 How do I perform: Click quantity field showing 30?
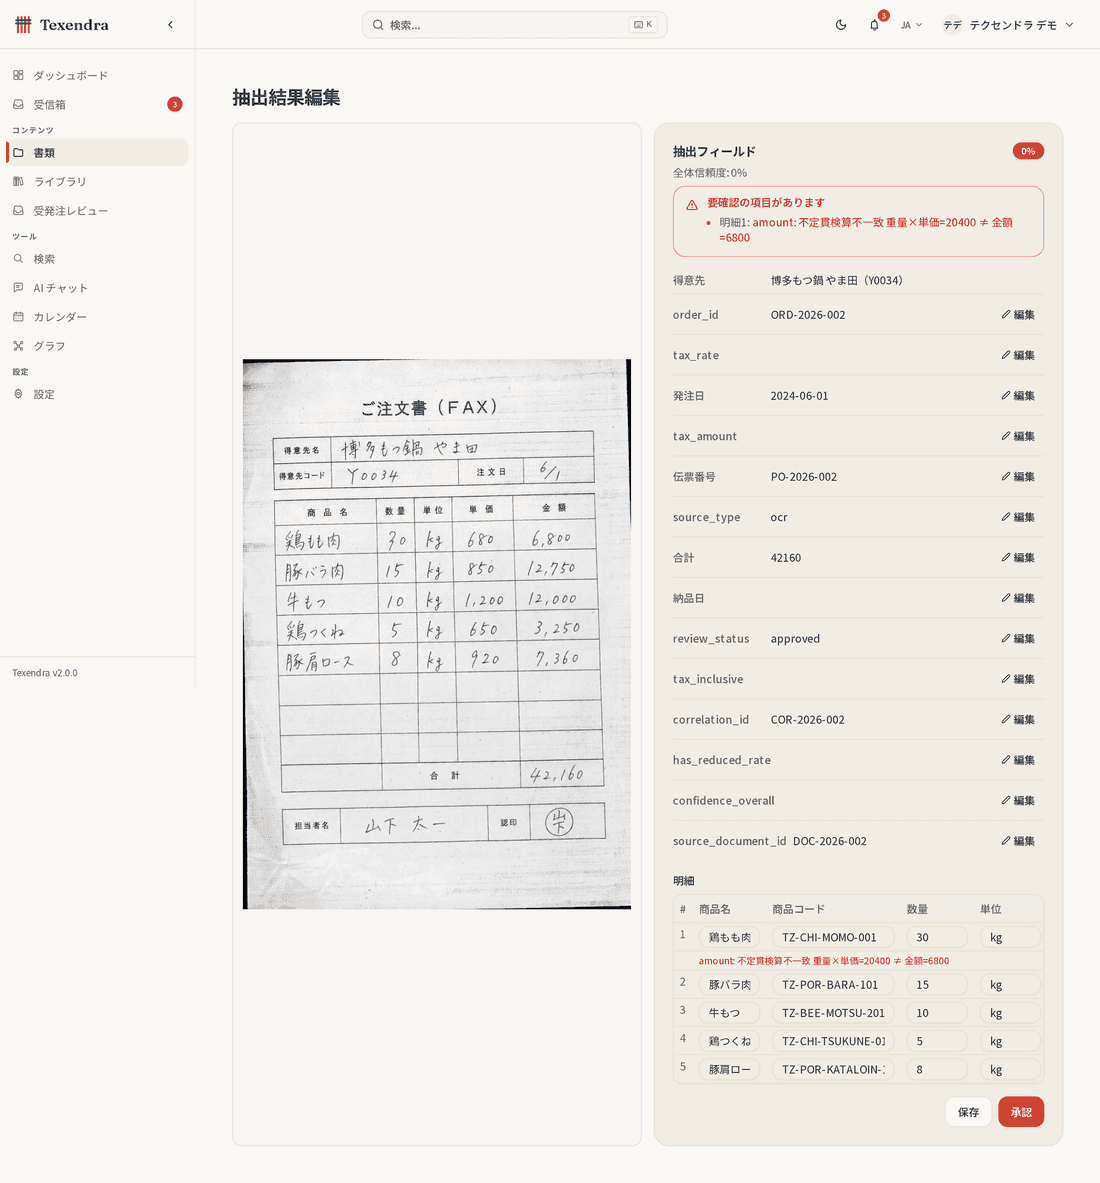coord(937,937)
